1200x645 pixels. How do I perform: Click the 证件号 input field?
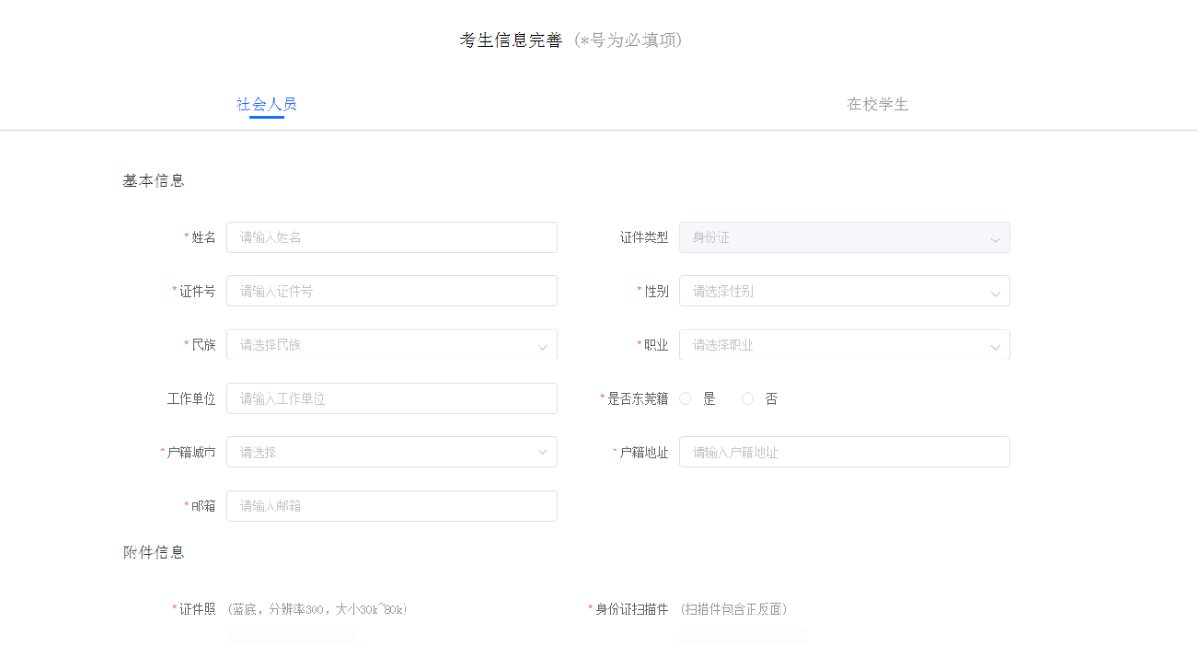tap(391, 291)
